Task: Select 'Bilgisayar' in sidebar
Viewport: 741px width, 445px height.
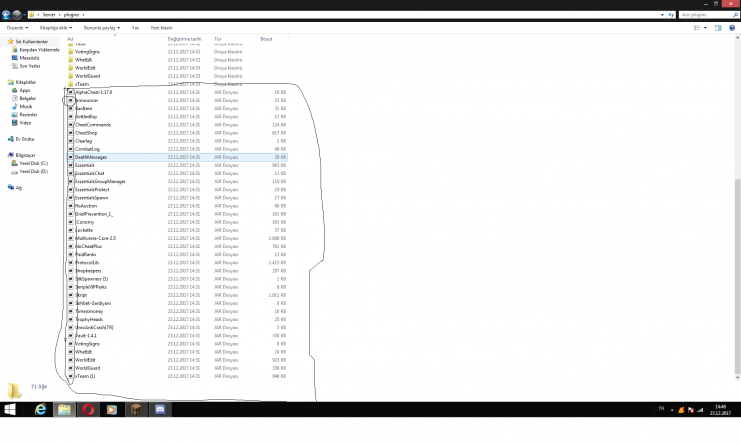Action: 26,155
